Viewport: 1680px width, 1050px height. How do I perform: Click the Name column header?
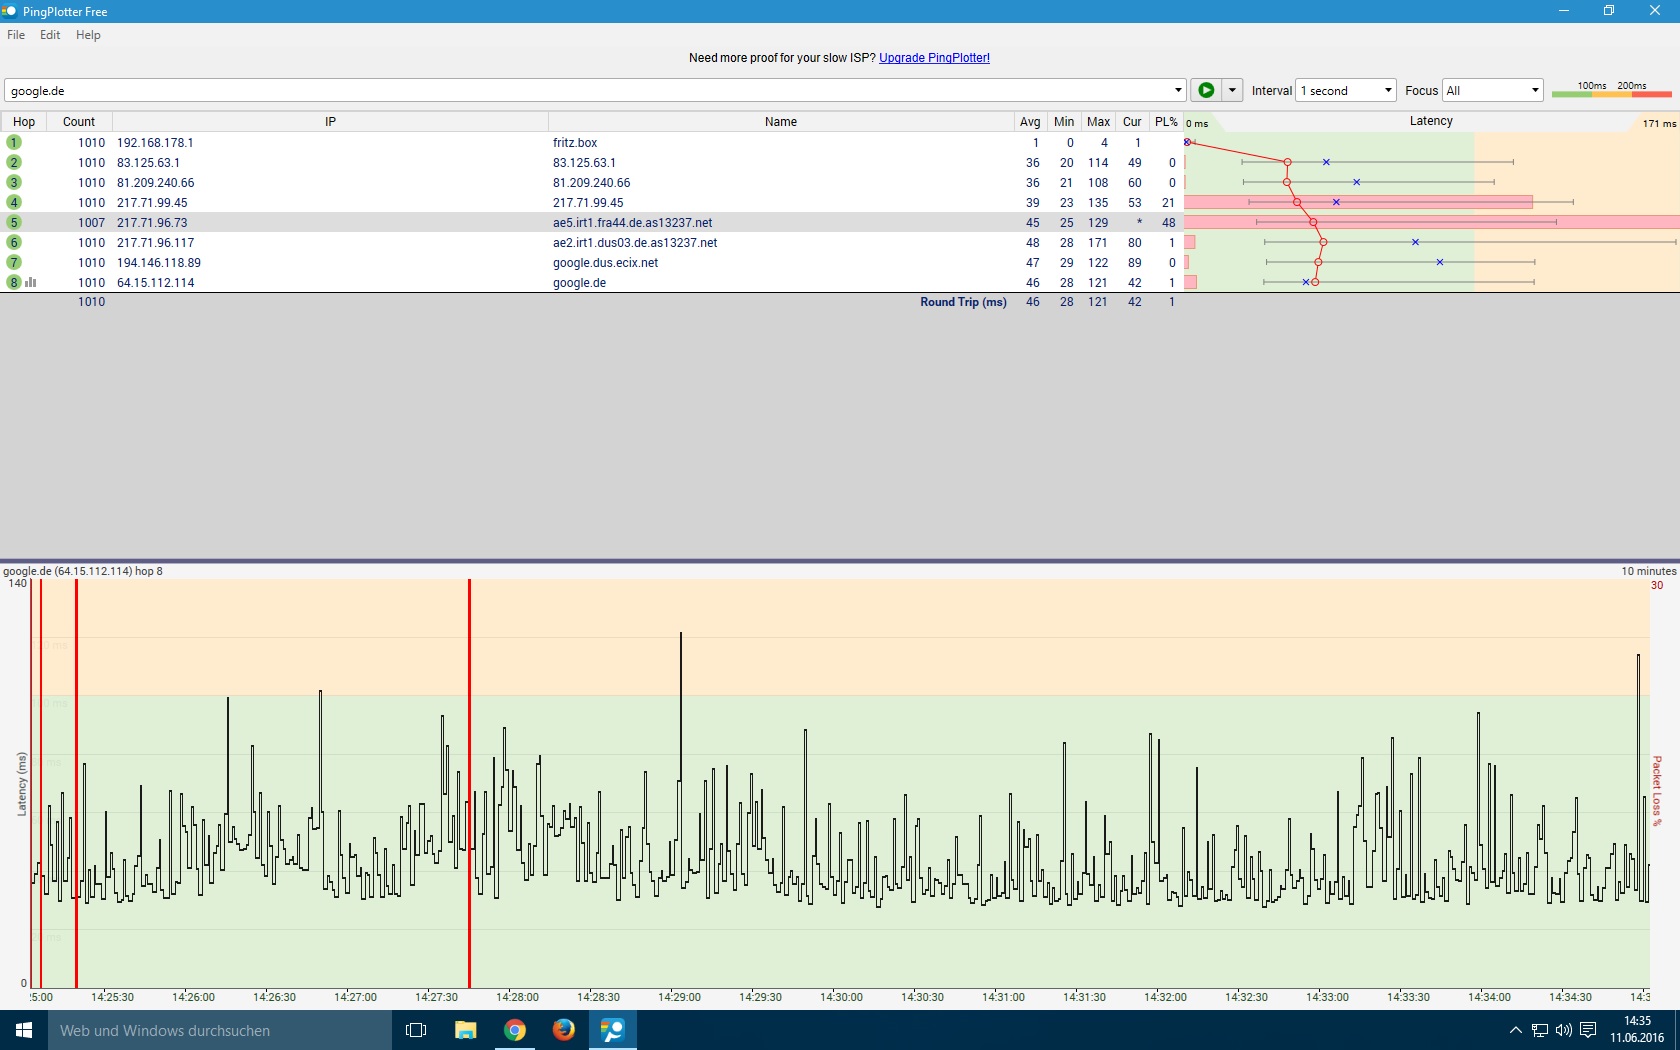[781, 122]
